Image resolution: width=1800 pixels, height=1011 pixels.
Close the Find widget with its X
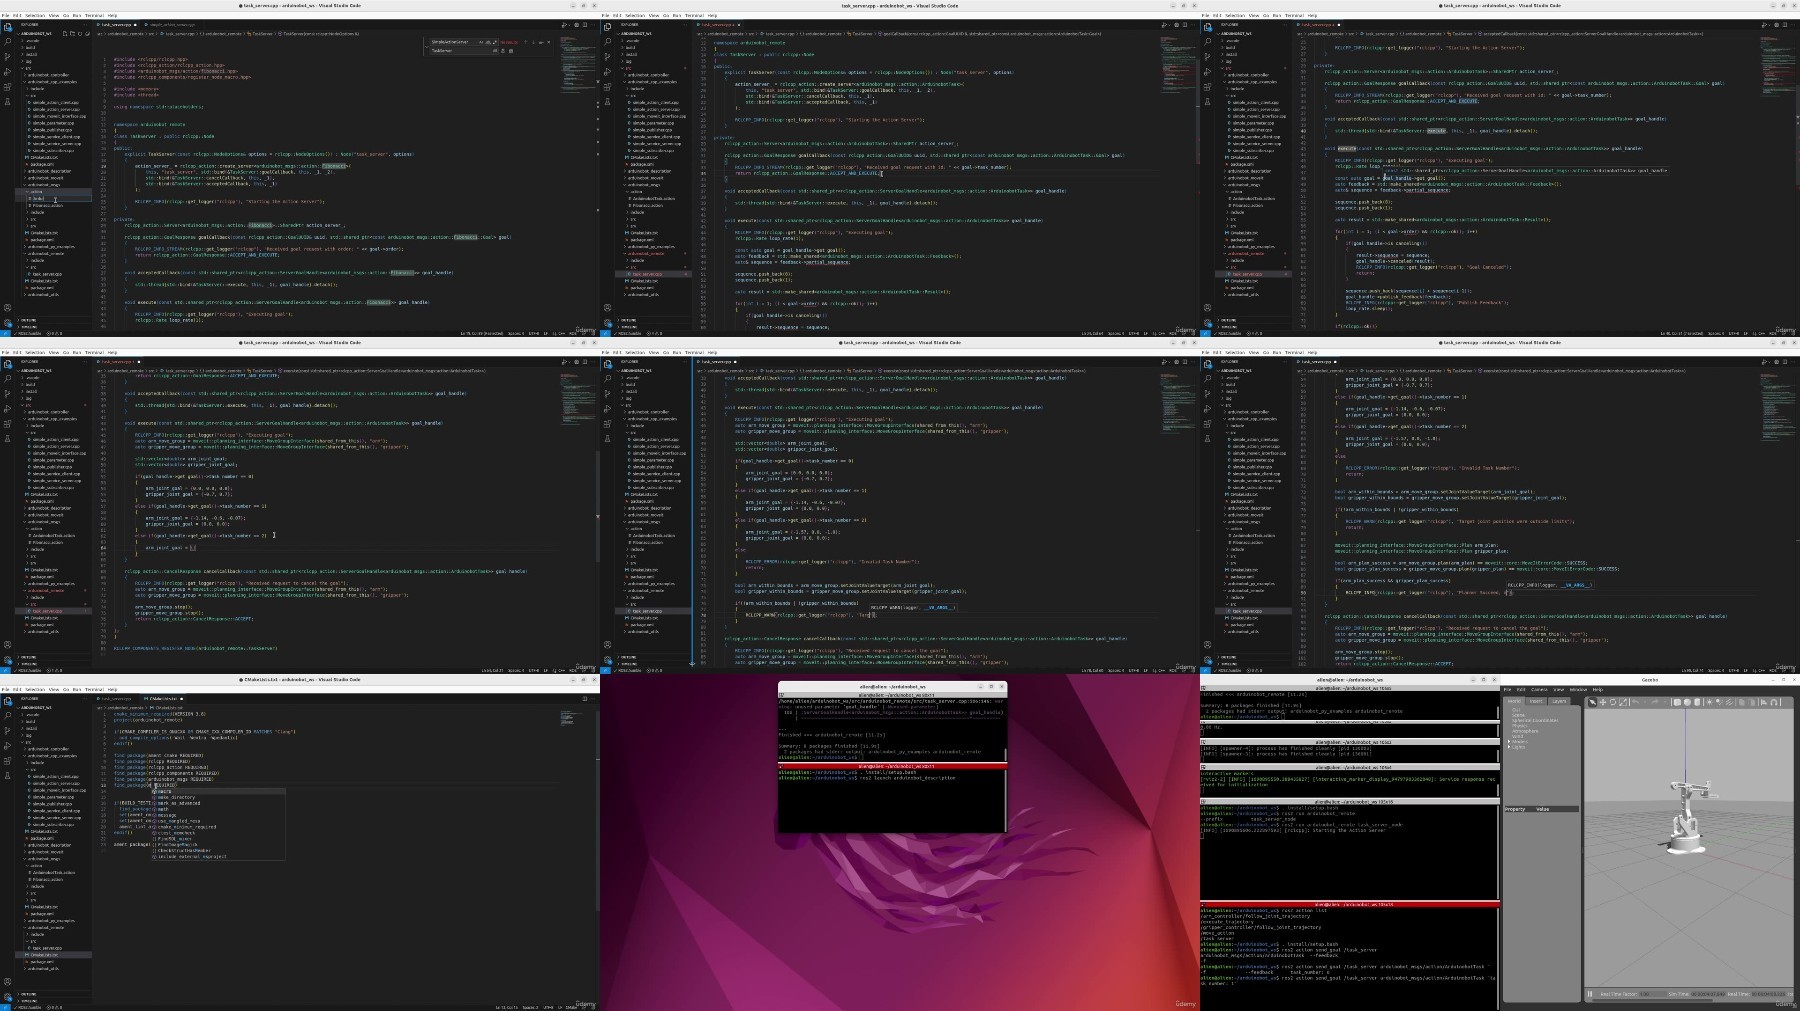(548, 42)
